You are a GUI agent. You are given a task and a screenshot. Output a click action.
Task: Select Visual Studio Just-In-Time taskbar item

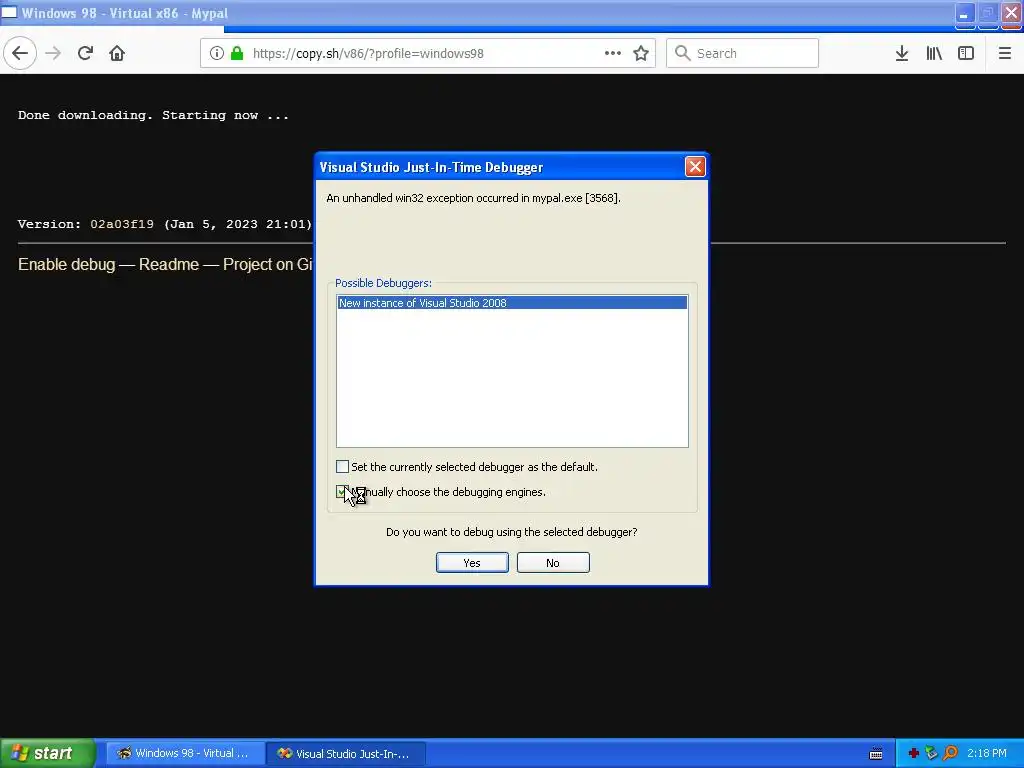click(346, 753)
